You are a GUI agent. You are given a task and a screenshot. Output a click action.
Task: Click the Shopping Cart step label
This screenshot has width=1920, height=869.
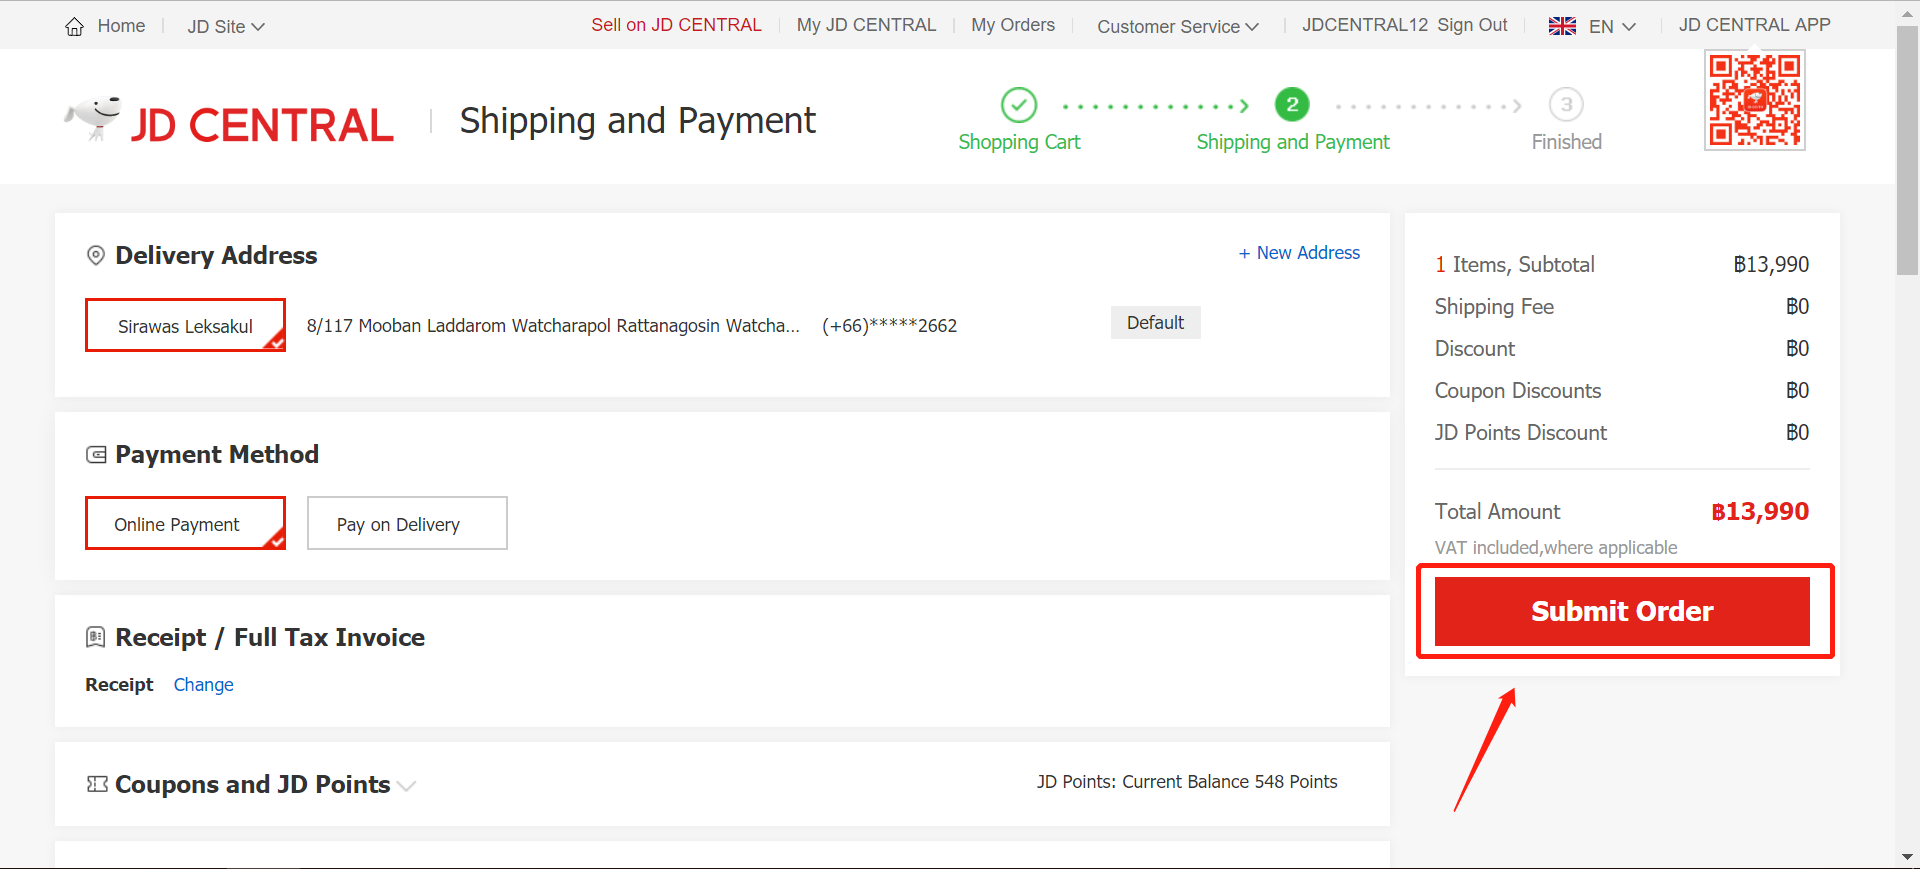1019,142
